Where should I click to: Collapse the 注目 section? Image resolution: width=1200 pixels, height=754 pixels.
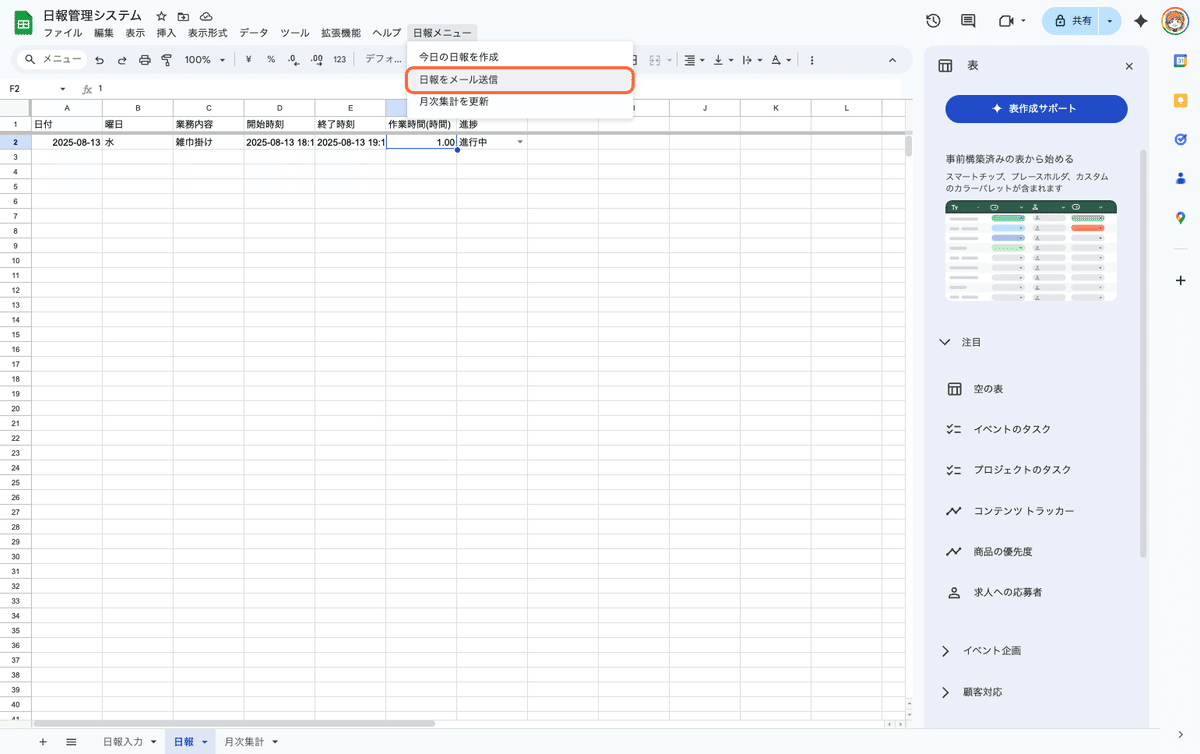945,342
